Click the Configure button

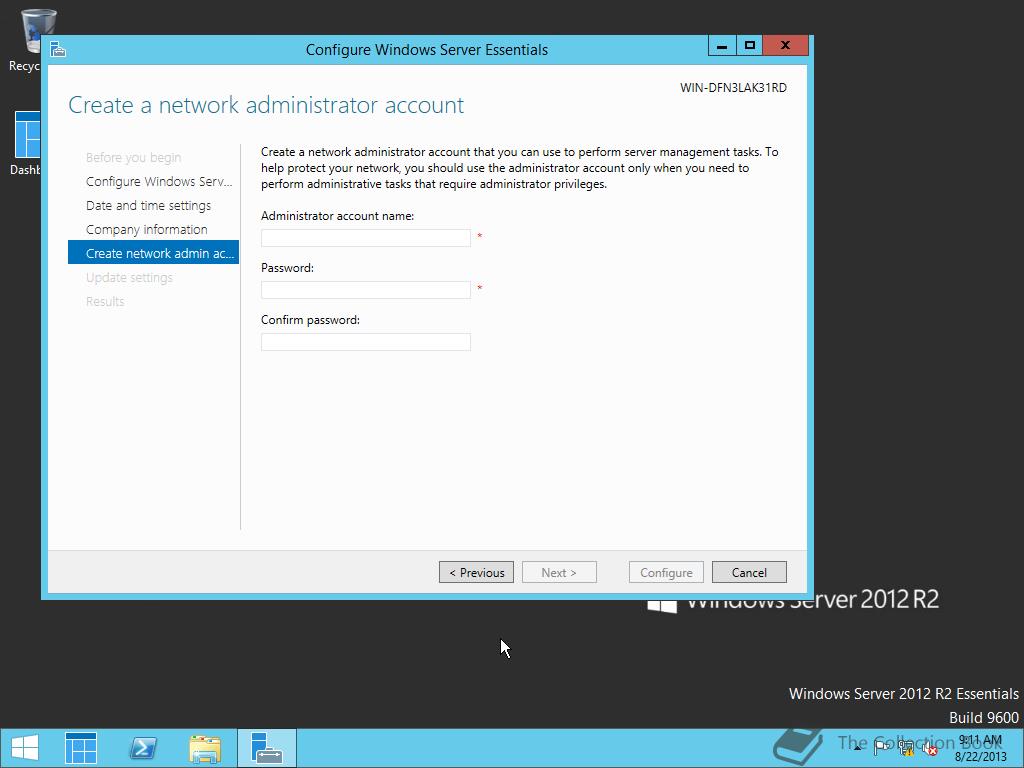tap(666, 572)
